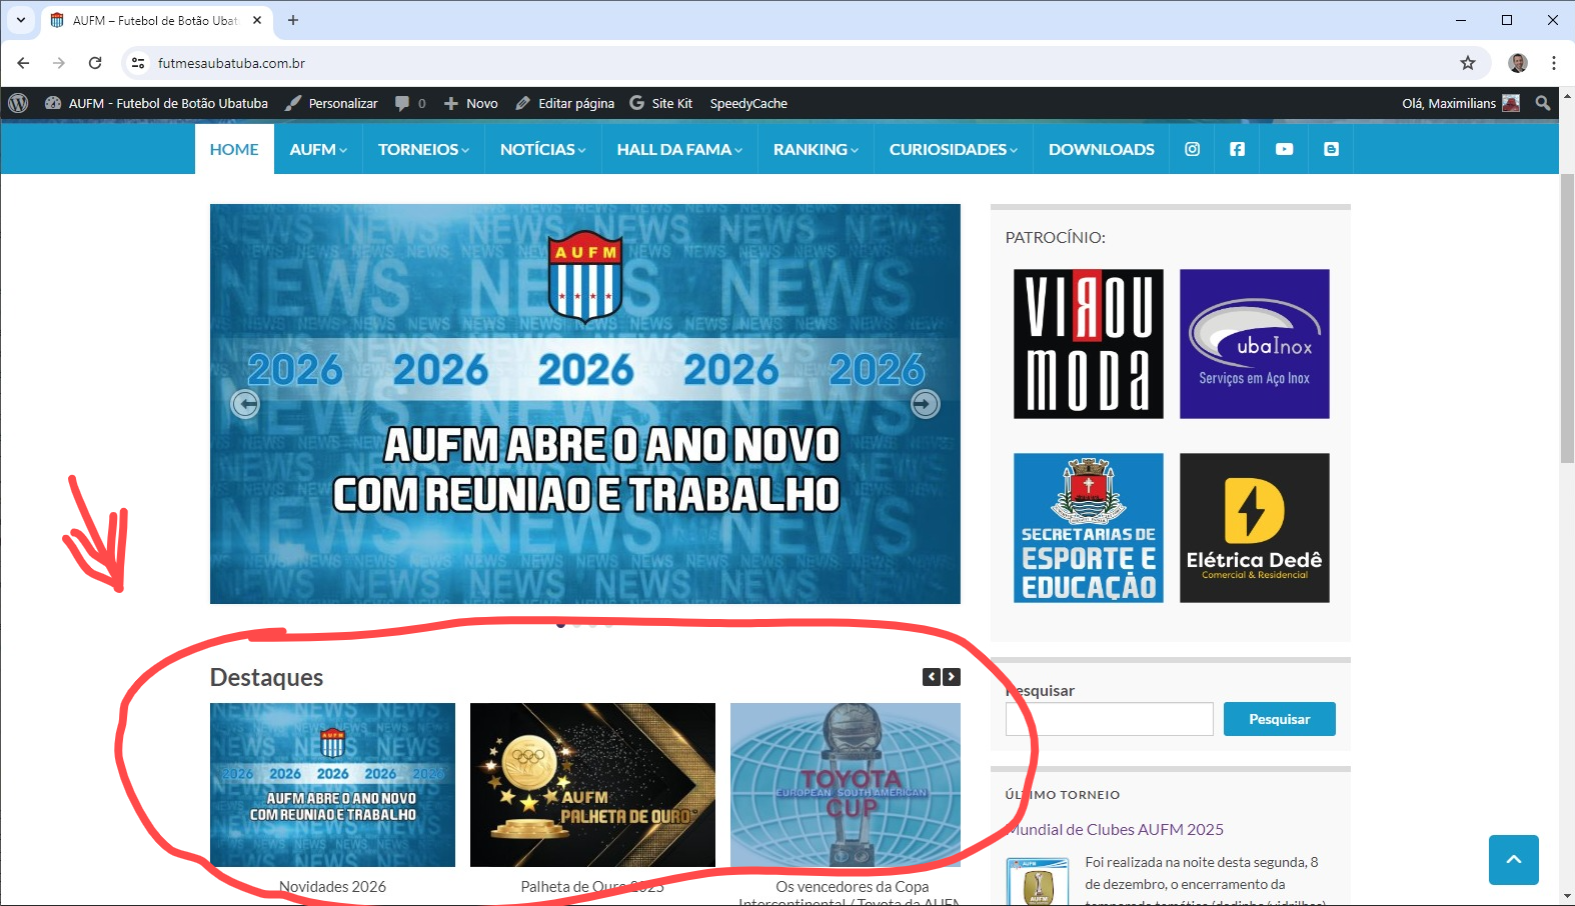
Task: Expand the RANKING dropdown menu
Action: point(815,149)
